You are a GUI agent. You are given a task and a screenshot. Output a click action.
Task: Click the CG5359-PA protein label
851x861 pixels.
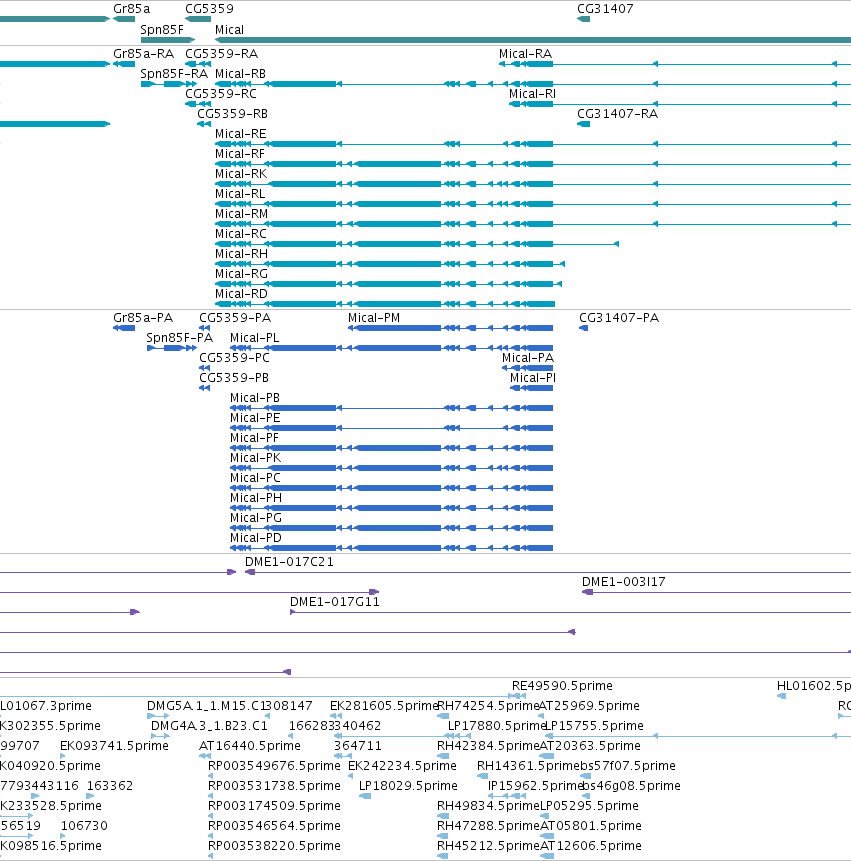(235, 318)
